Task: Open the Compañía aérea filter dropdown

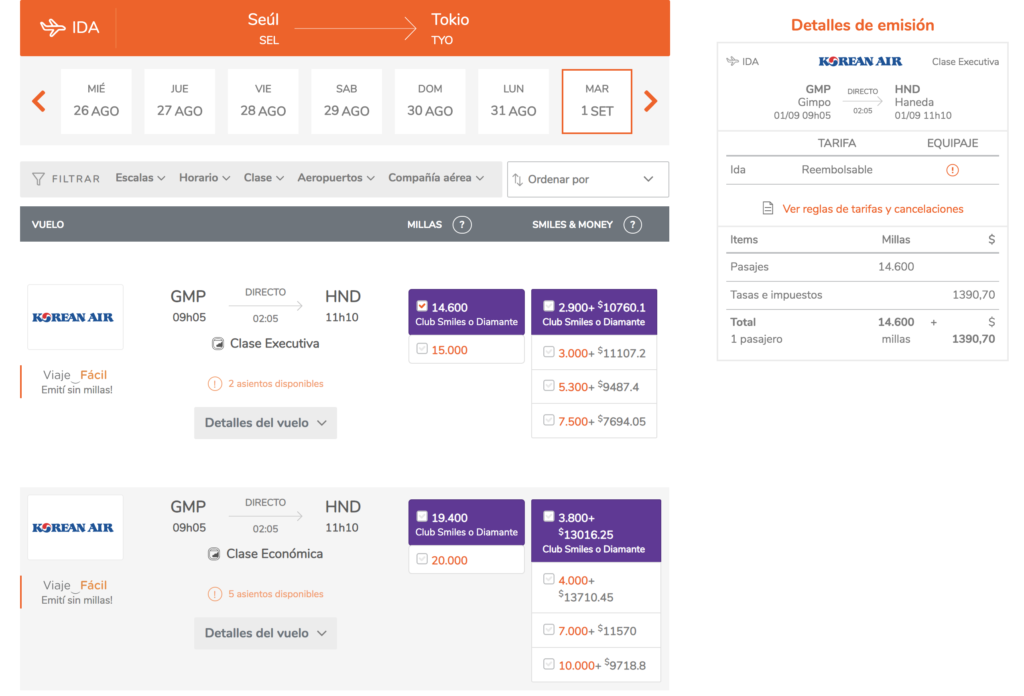Action: click(436, 178)
